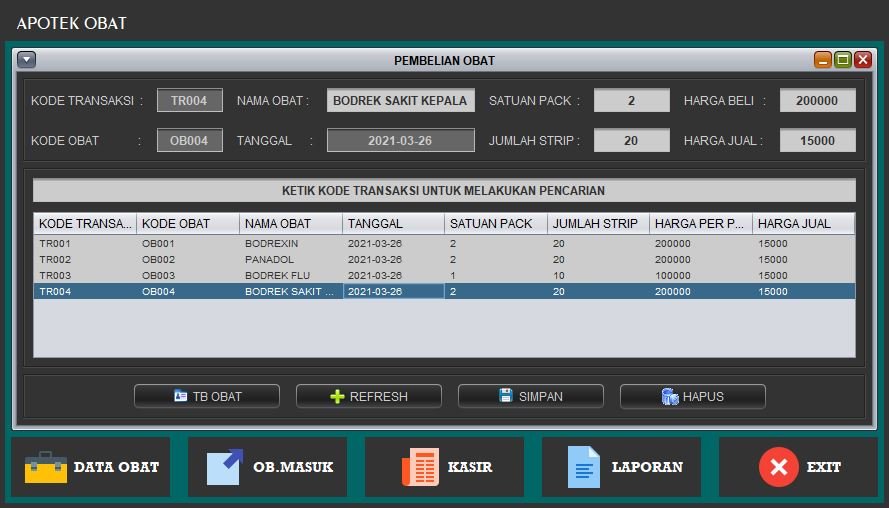Save the entry with the Simpan button
This screenshot has height=508, width=889.
pos(530,396)
